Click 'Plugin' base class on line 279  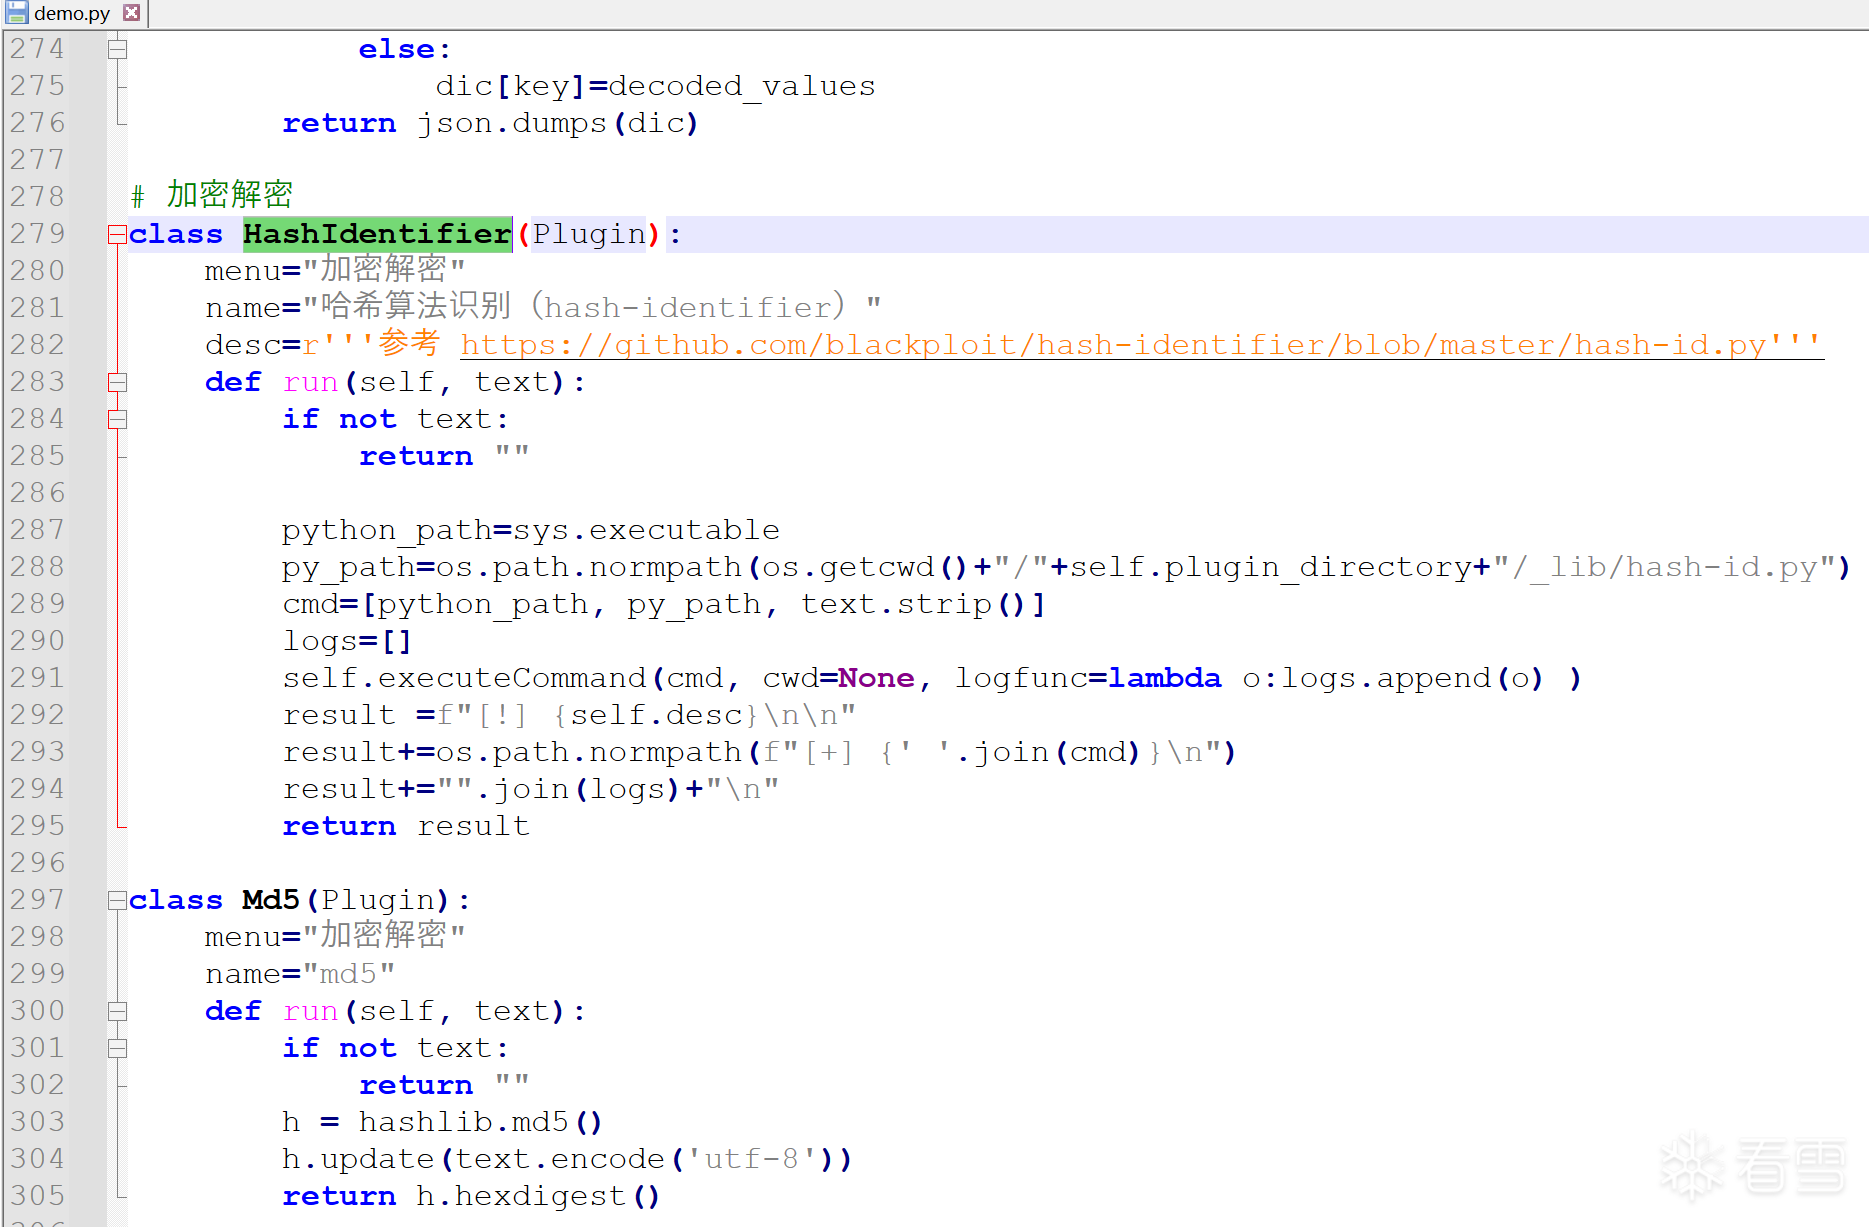[589, 234]
